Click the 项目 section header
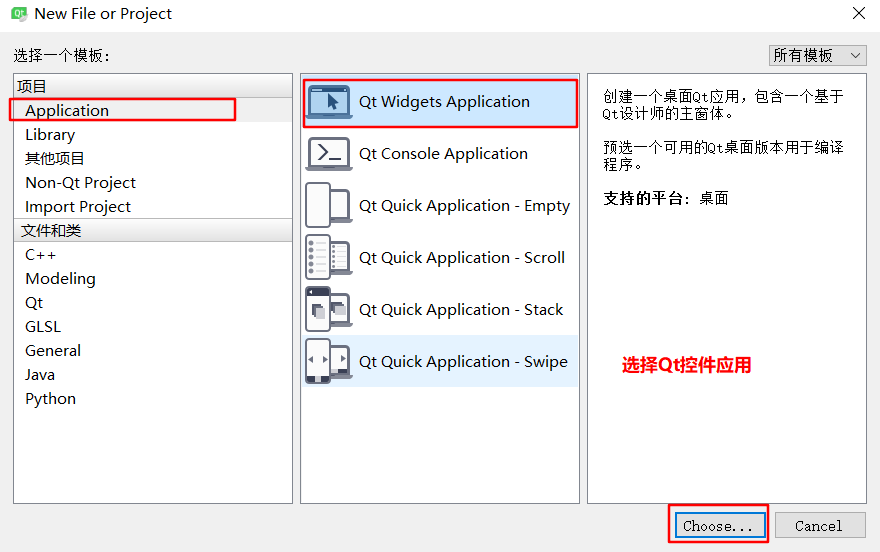This screenshot has width=880, height=552. click(x=153, y=86)
